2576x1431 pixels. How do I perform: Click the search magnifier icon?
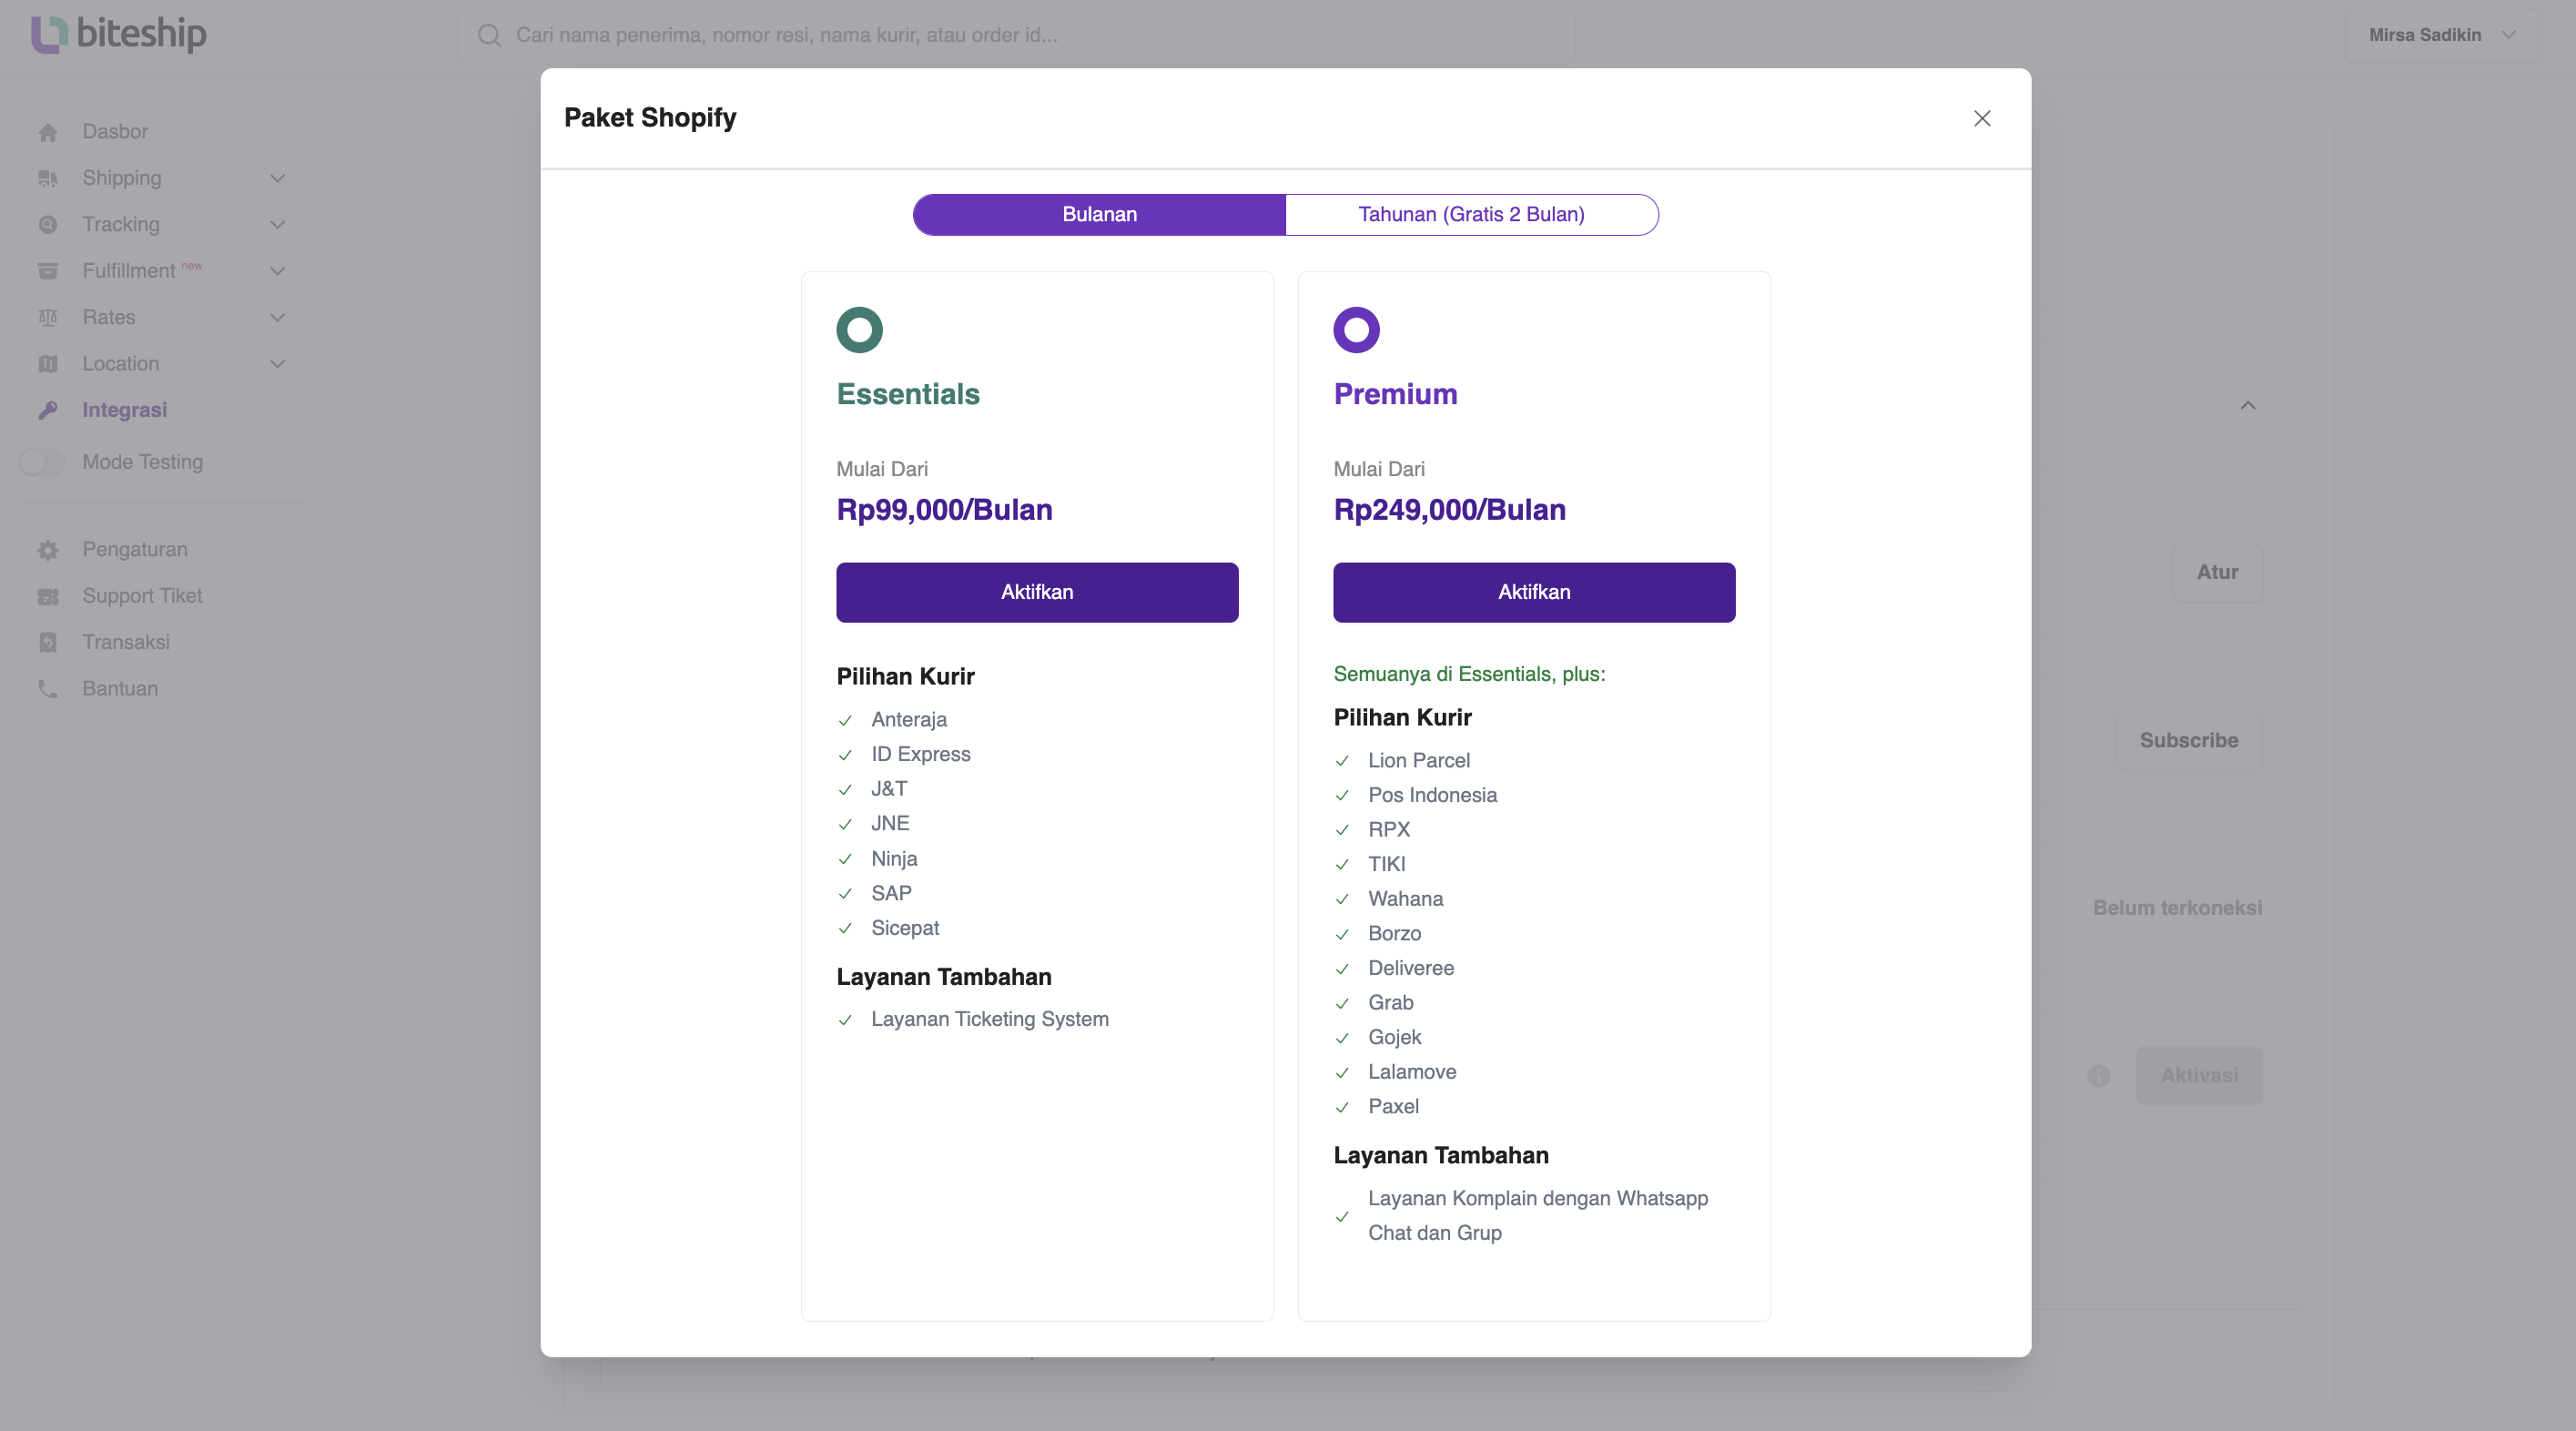(x=489, y=36)
